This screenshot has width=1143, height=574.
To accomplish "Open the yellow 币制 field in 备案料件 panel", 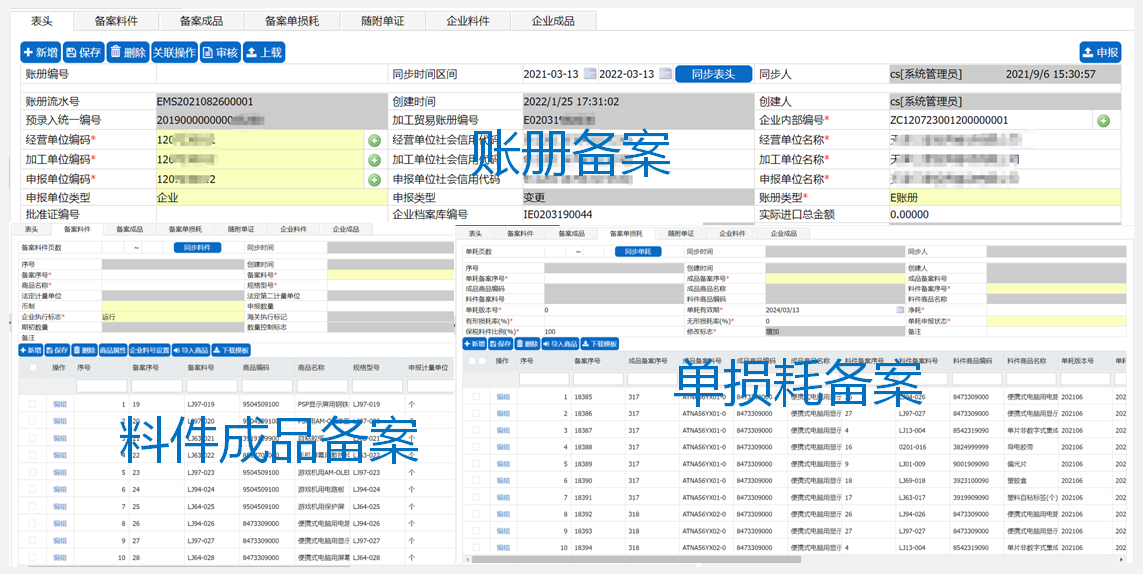I will (x=172, y=306).
